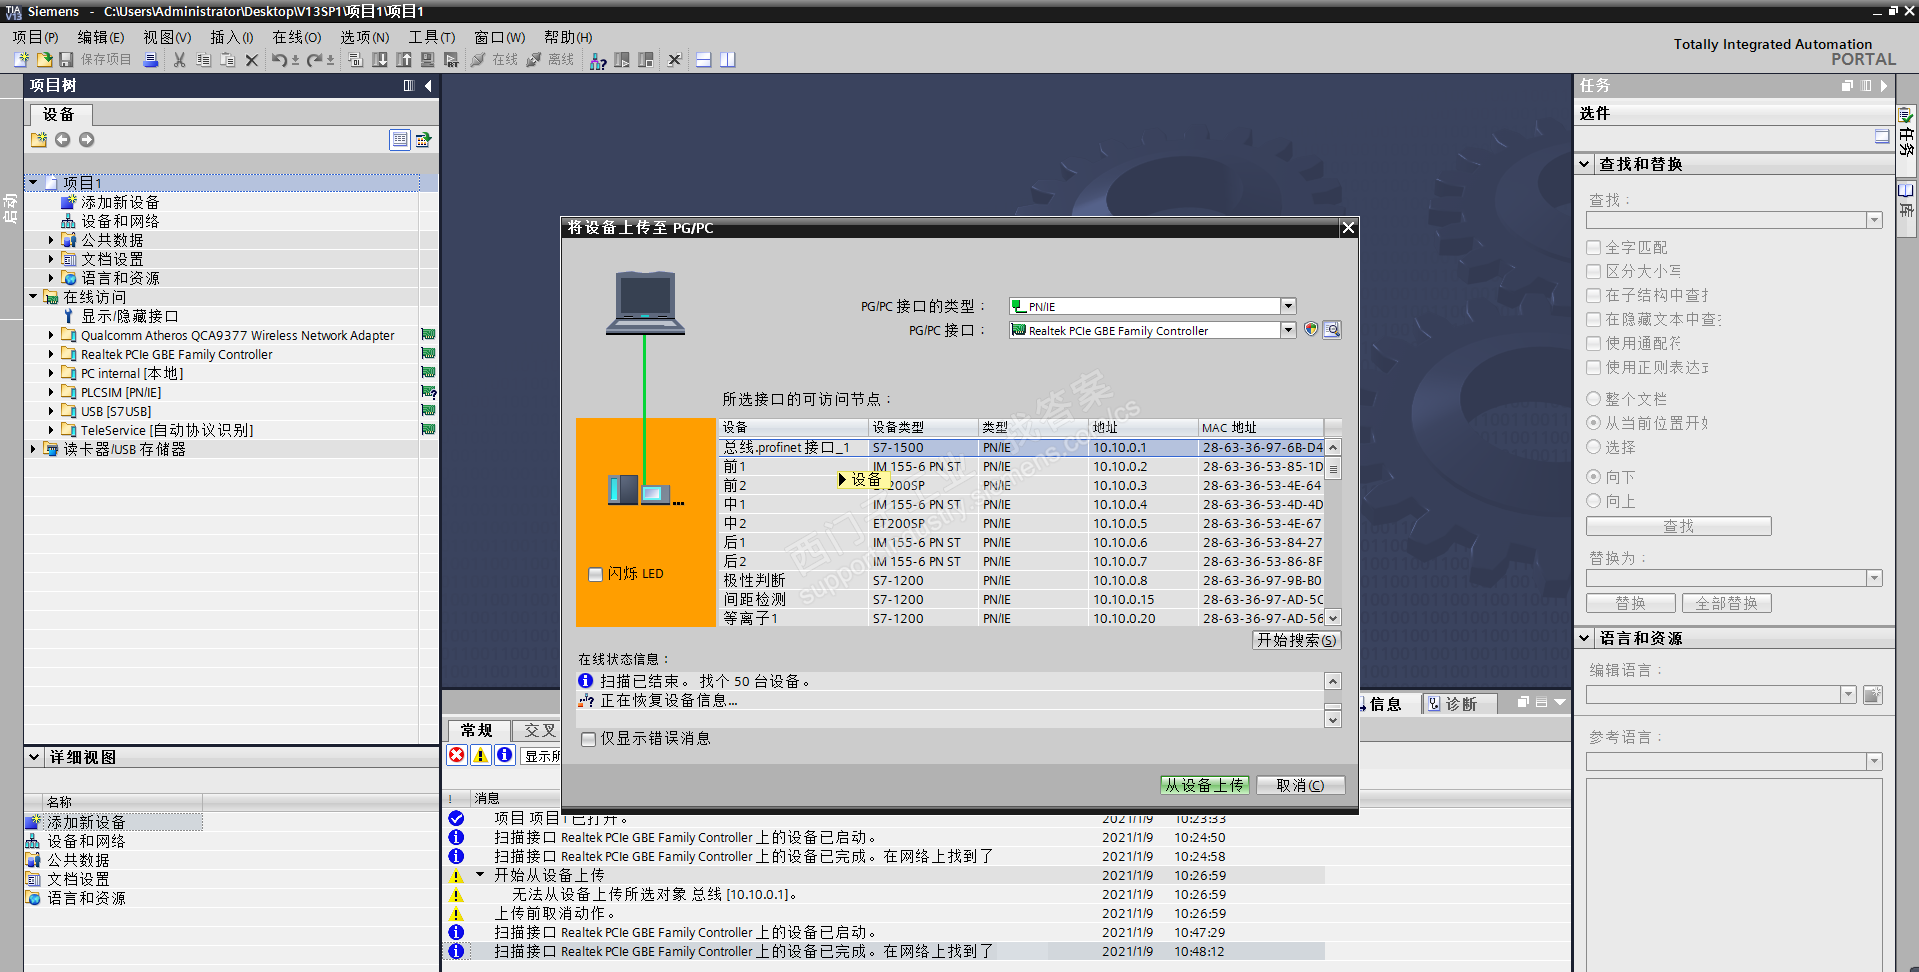The image size is (1919, 972).
Task: Click the Open project toolbar icon
Action: pyautogui.click(x=44, y=60)
